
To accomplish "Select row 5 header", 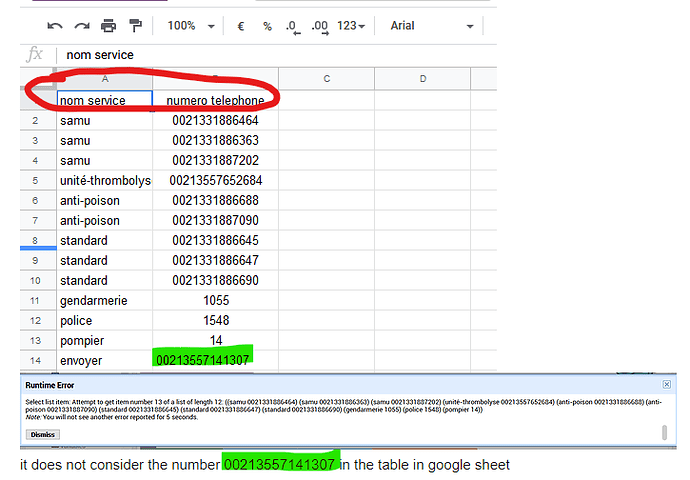I will pyautogui.click(x=35, y=181).
